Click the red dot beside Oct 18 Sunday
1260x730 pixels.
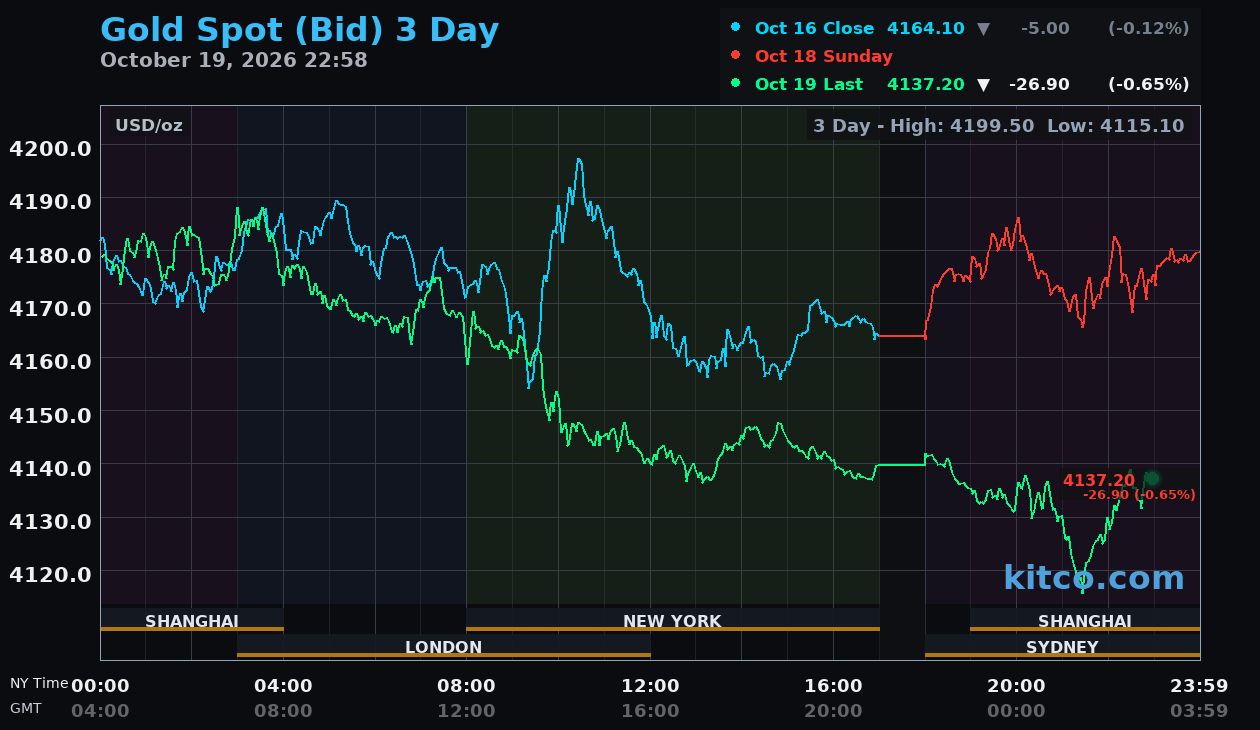(x=736, y=56)
